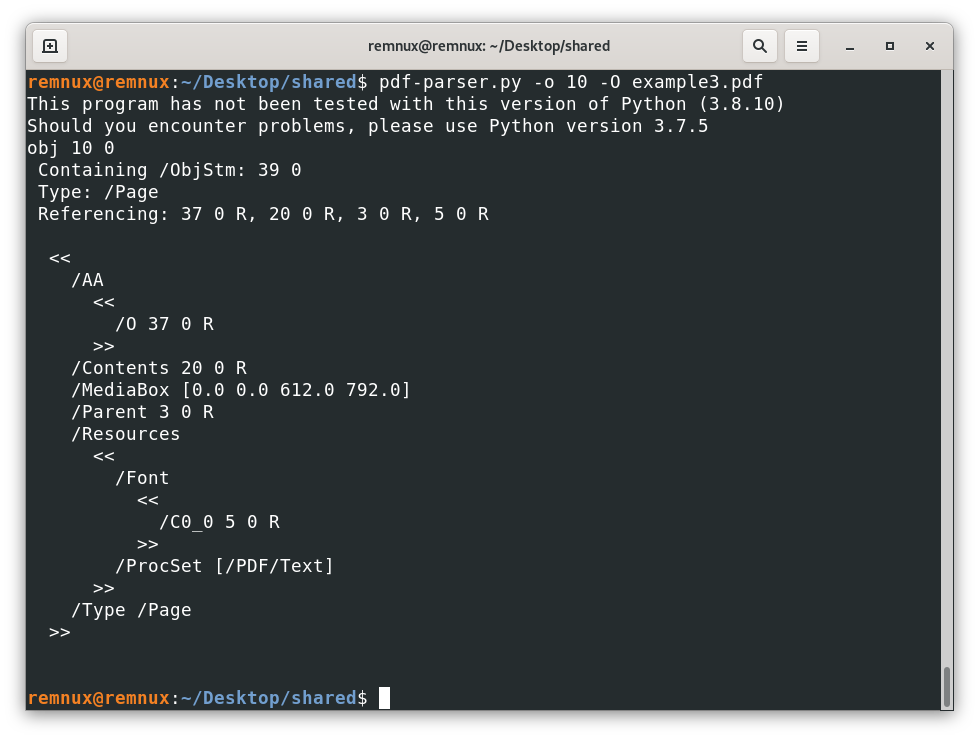Click the /C0_0 5 0 R font entry
This screenshot has width=979, height=739.
[x=219, y=522]
